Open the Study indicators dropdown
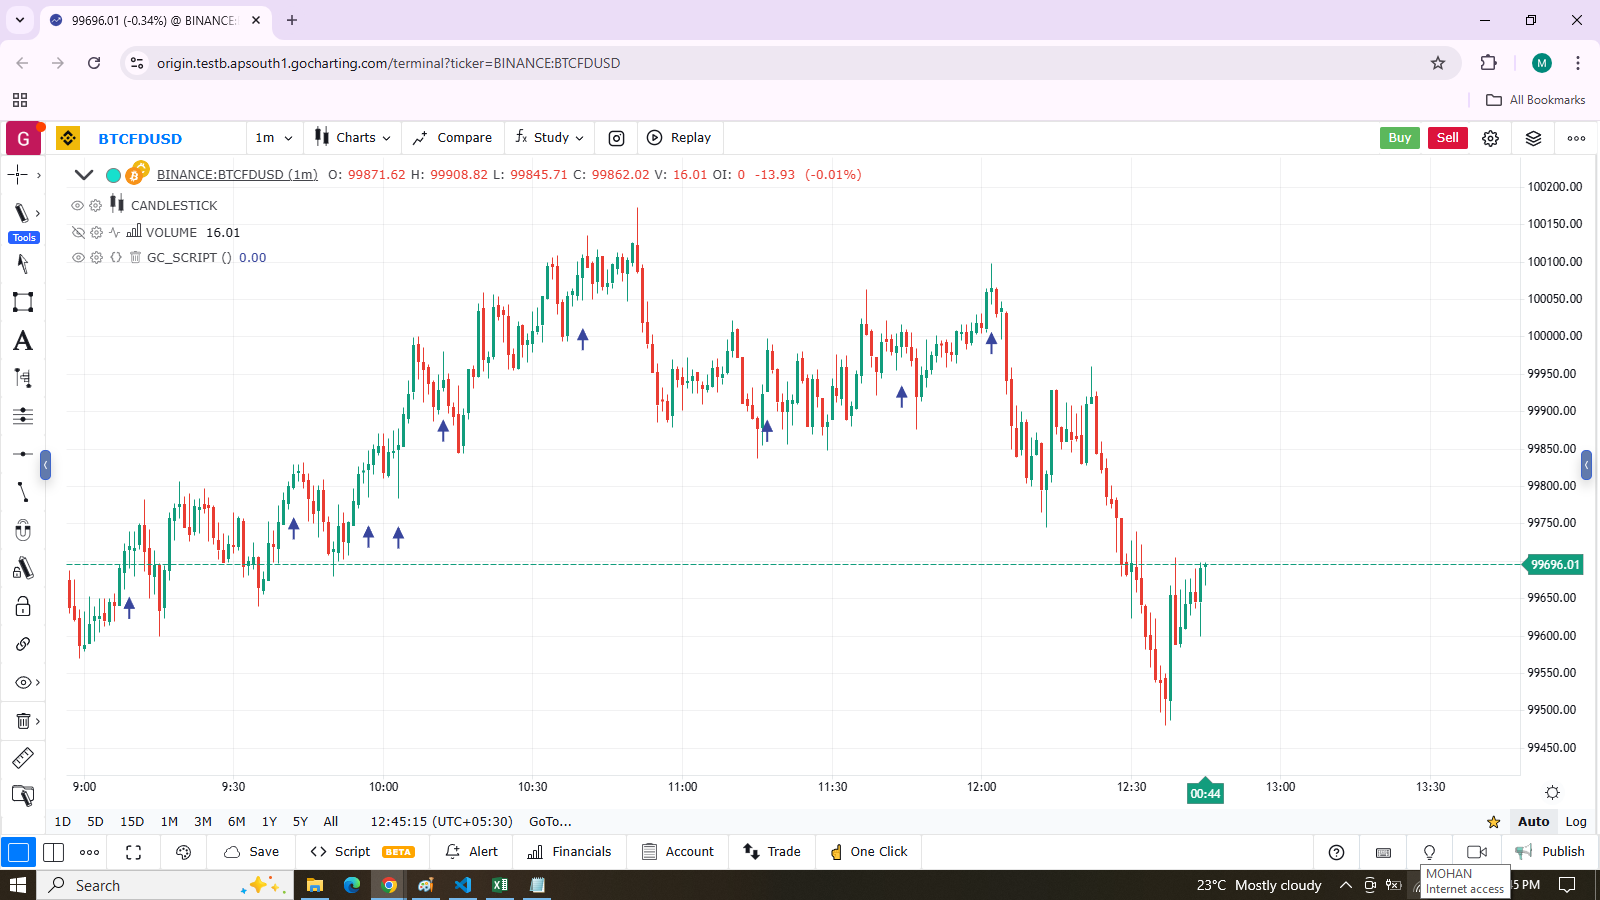This screenshot has height=900, width=1600. (549, 138)
